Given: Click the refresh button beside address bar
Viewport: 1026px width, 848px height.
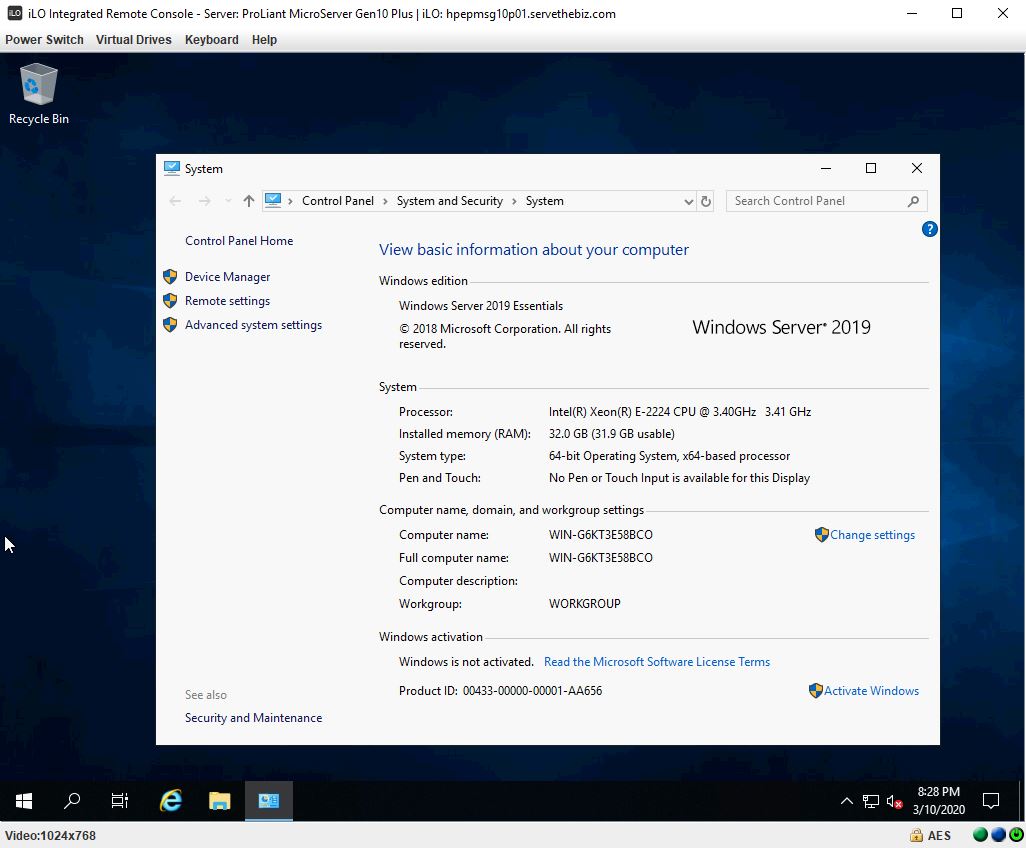Looking at the screenshot, I should (706, 201).
